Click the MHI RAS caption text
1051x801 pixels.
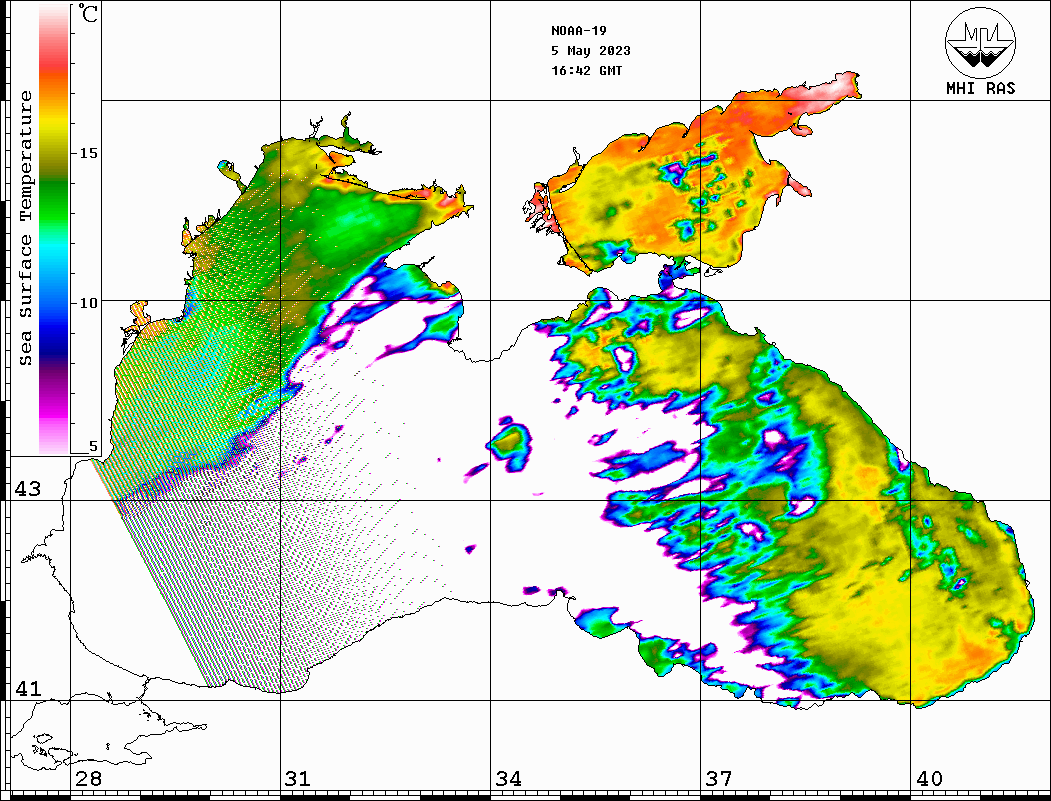pyautogui.click(x=980, y=88)
